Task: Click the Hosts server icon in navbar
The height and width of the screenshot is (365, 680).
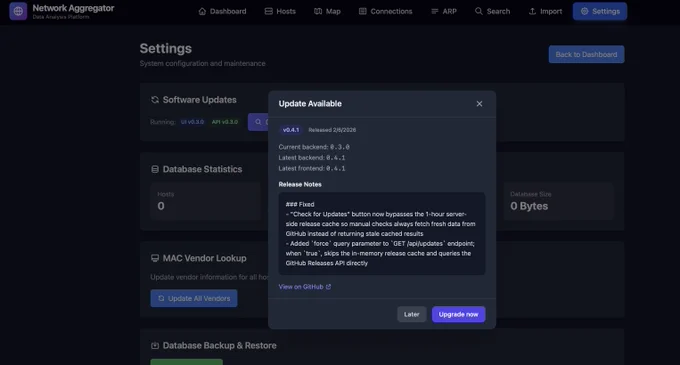Action: (268, 11)
